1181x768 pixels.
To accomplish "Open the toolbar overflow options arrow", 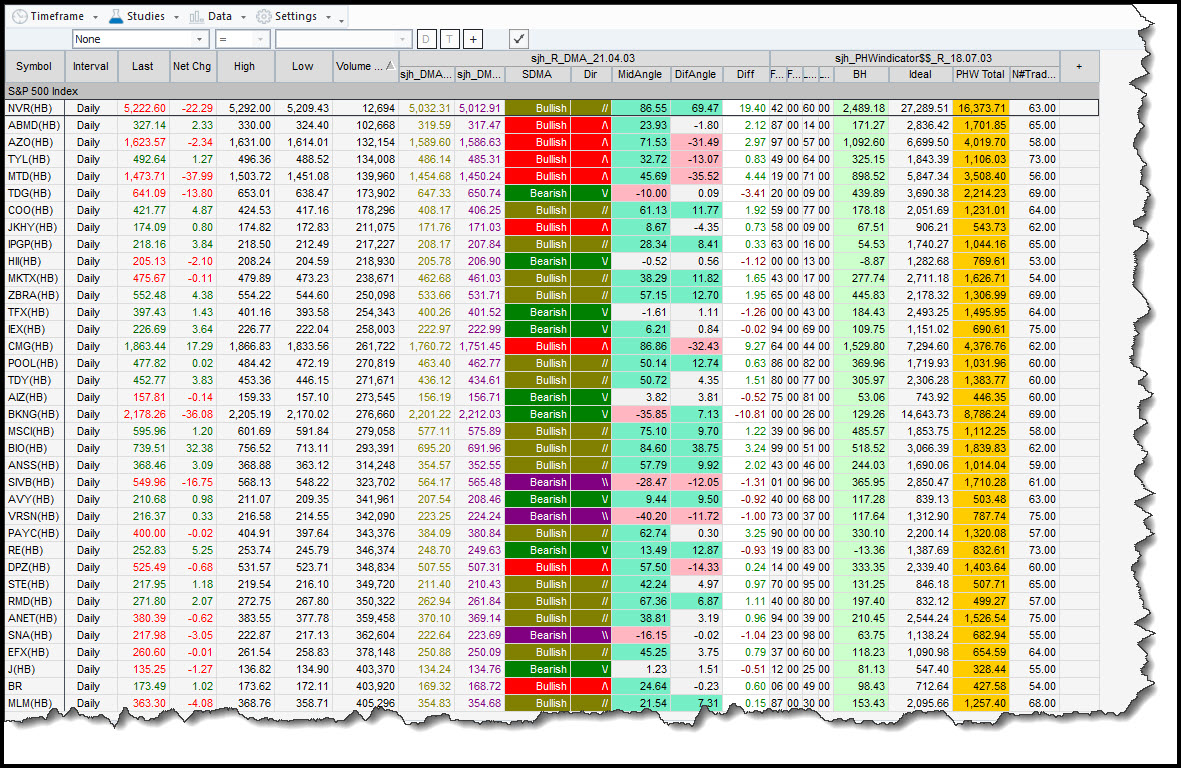I will pyautogui.click(x=342, y=20).
